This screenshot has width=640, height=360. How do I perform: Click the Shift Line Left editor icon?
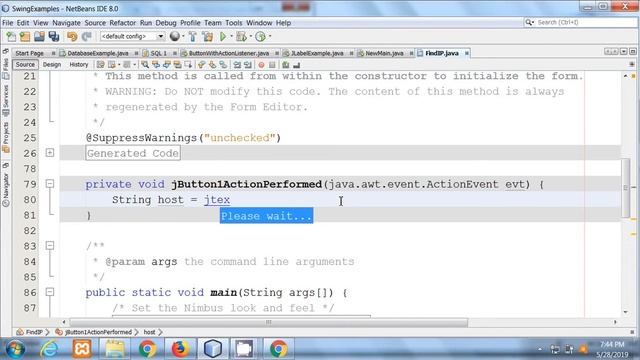[237, 65]
